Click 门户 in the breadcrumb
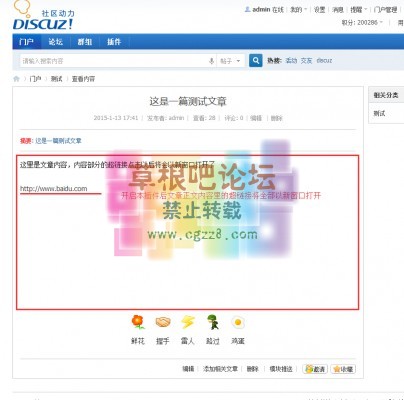404x400 pixels. pos(35,79)
